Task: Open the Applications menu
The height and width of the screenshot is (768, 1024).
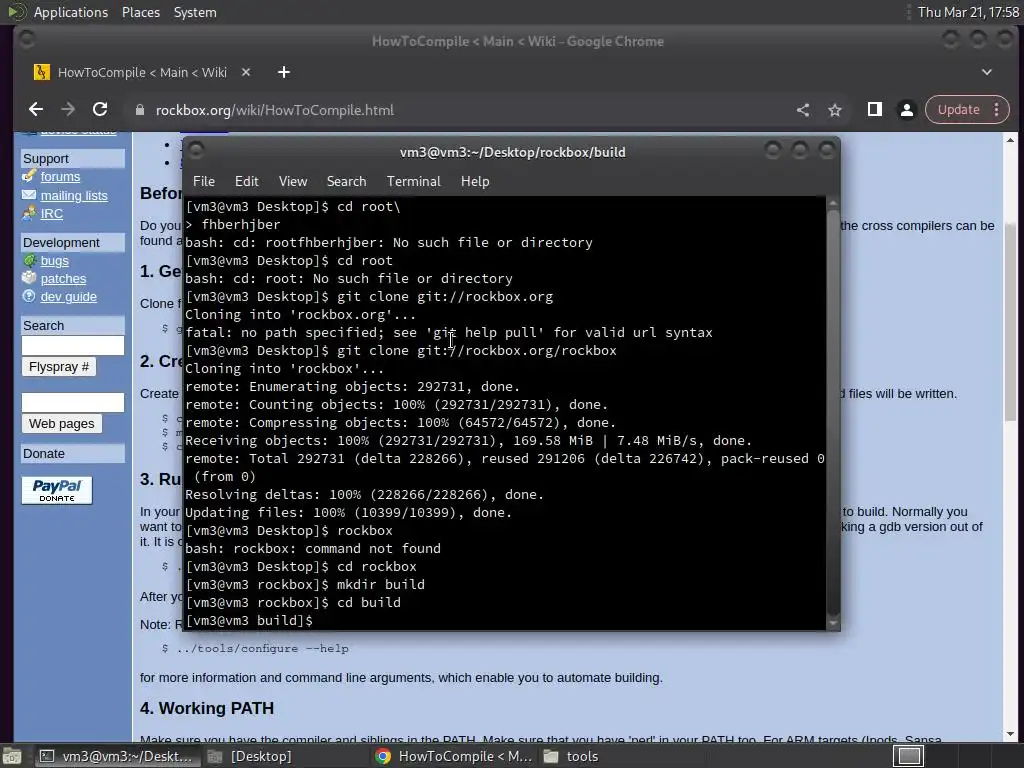Action: [71, 12]
